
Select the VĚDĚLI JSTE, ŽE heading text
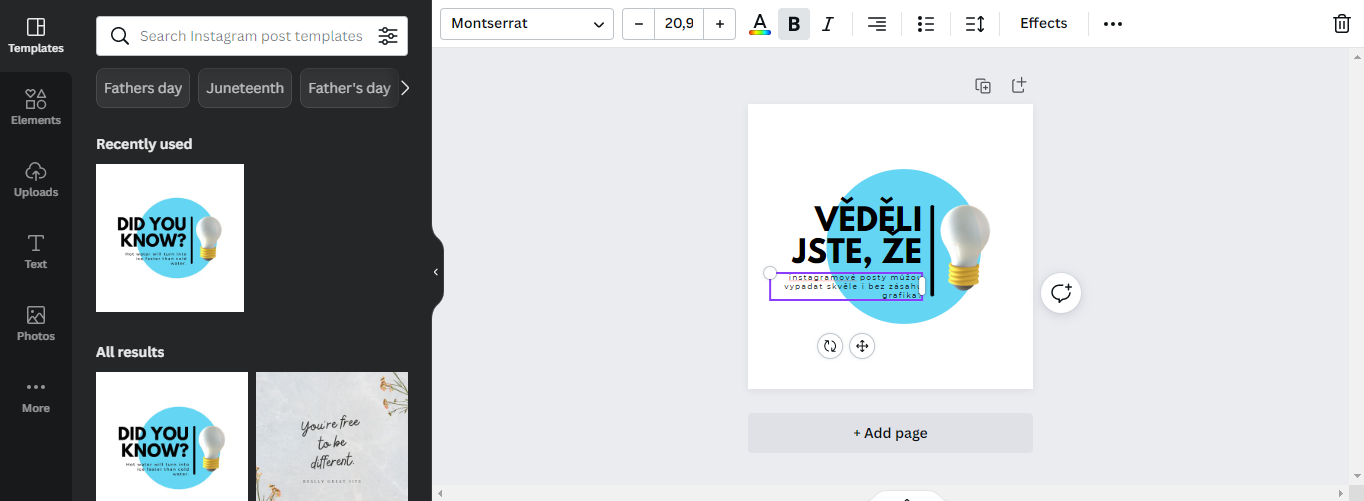click(x=858, y=235)
